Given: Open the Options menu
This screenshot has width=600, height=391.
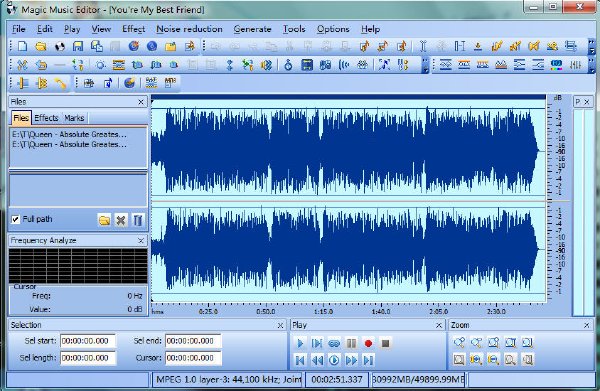Looking at the screenshot, I should pyautogui.click(x=333, y=29).
